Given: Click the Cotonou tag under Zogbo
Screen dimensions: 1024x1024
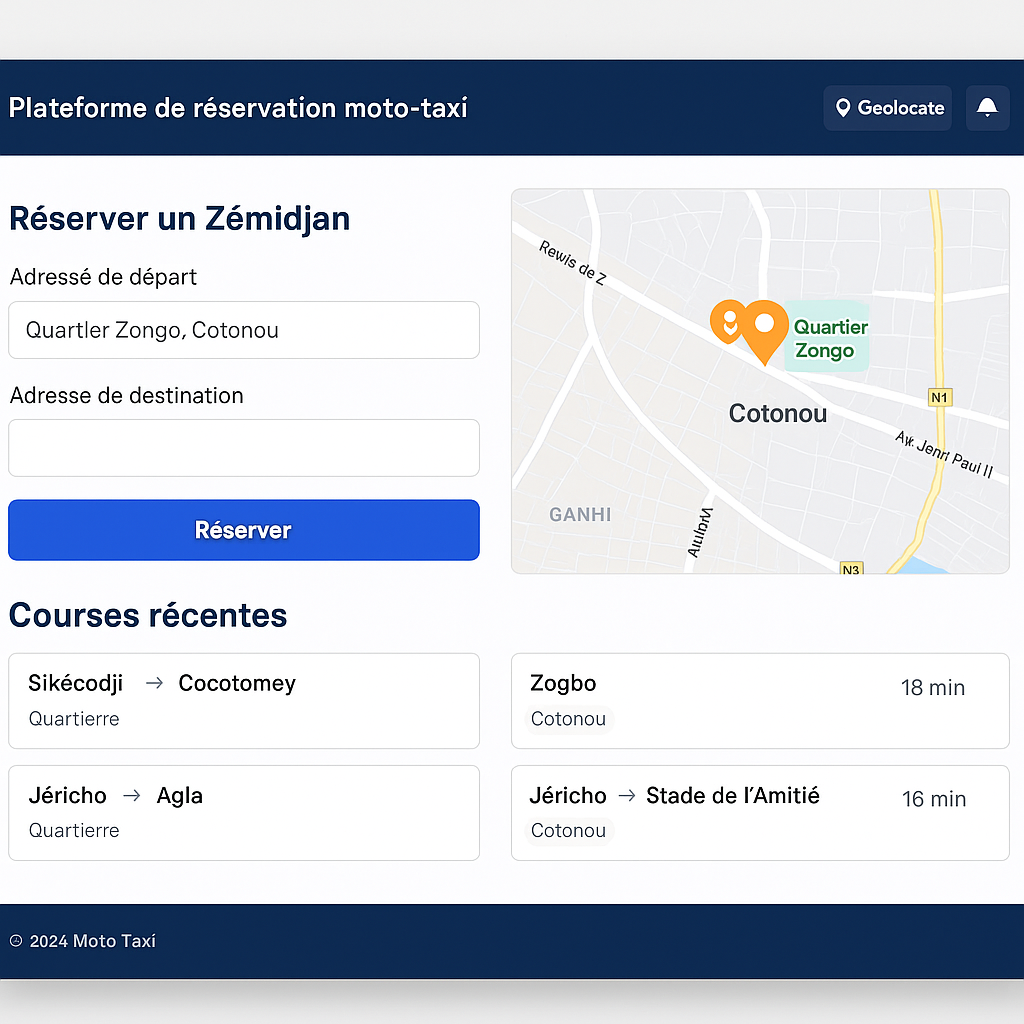Looking at the screenshot, I should coord(569,719).
